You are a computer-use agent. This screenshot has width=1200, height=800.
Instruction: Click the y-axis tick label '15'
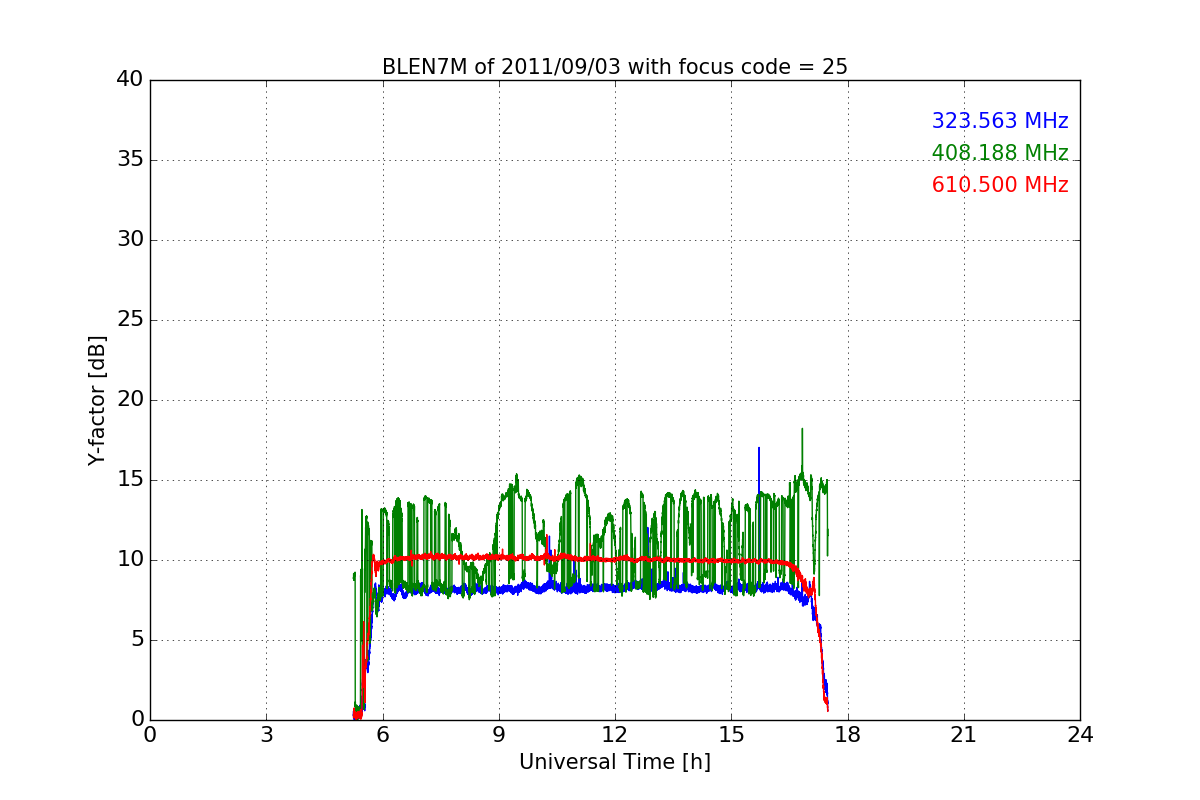130,480
